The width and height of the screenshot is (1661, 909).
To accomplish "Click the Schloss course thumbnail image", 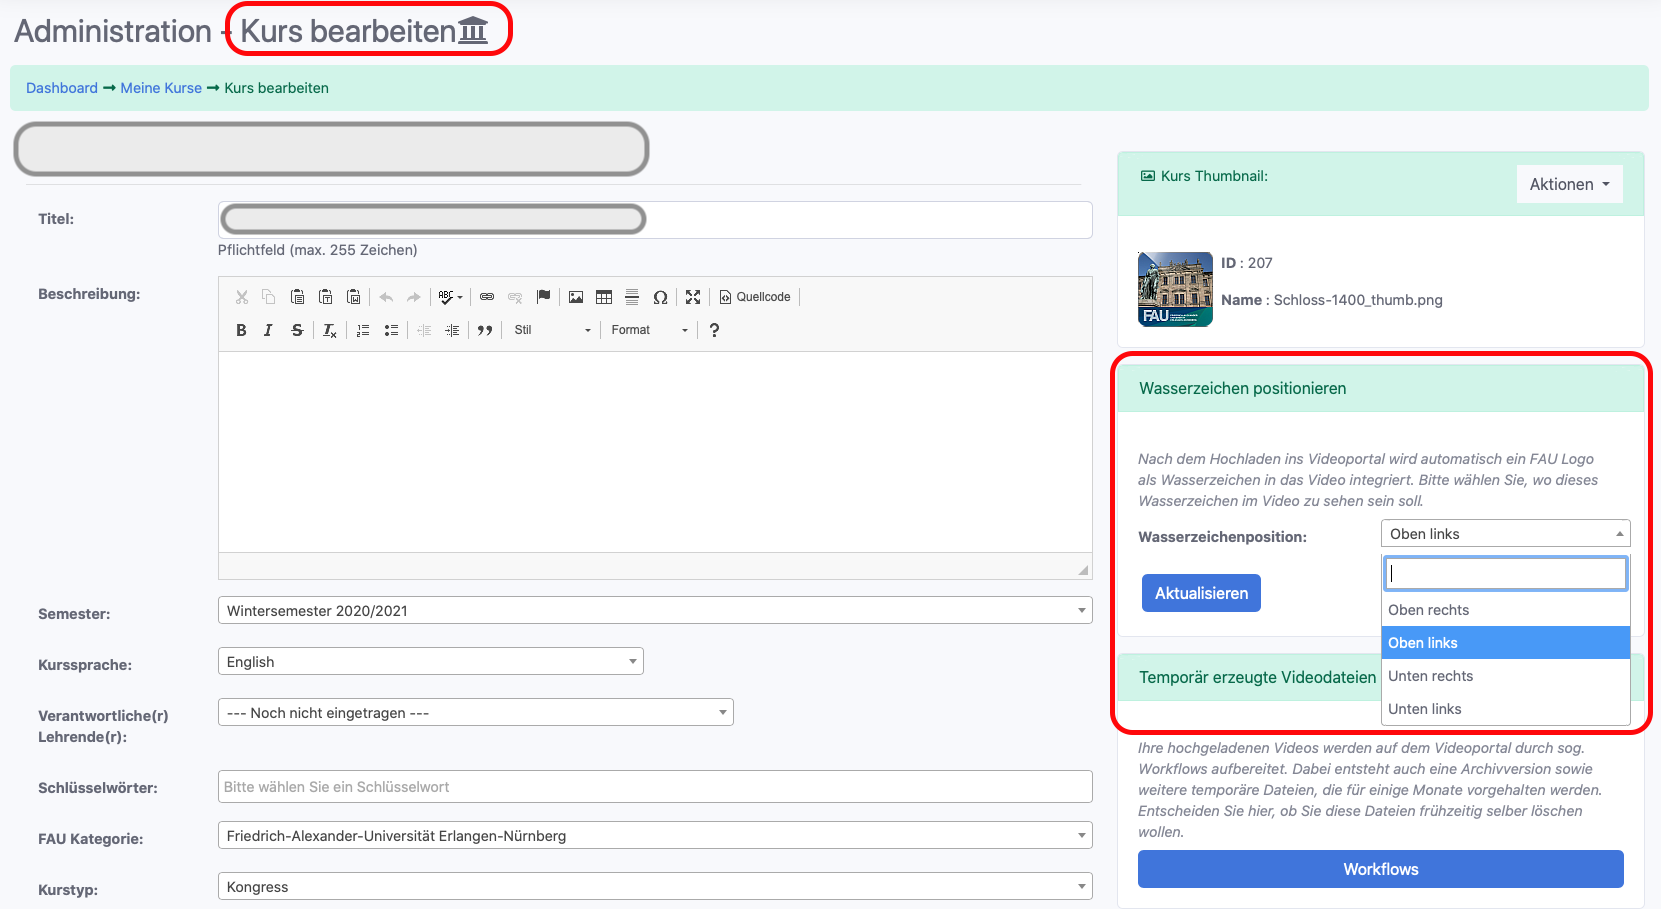I will click(x=1175, y=289).
